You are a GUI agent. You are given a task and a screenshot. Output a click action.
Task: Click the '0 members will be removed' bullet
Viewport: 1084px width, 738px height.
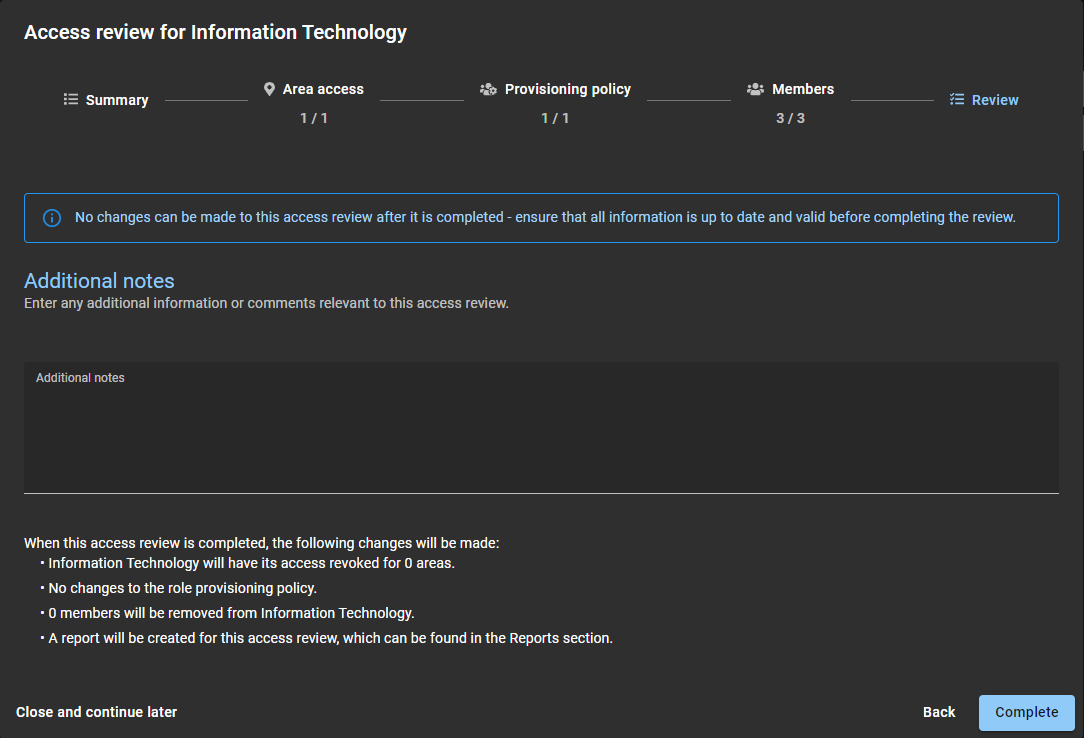click(232, 613)
